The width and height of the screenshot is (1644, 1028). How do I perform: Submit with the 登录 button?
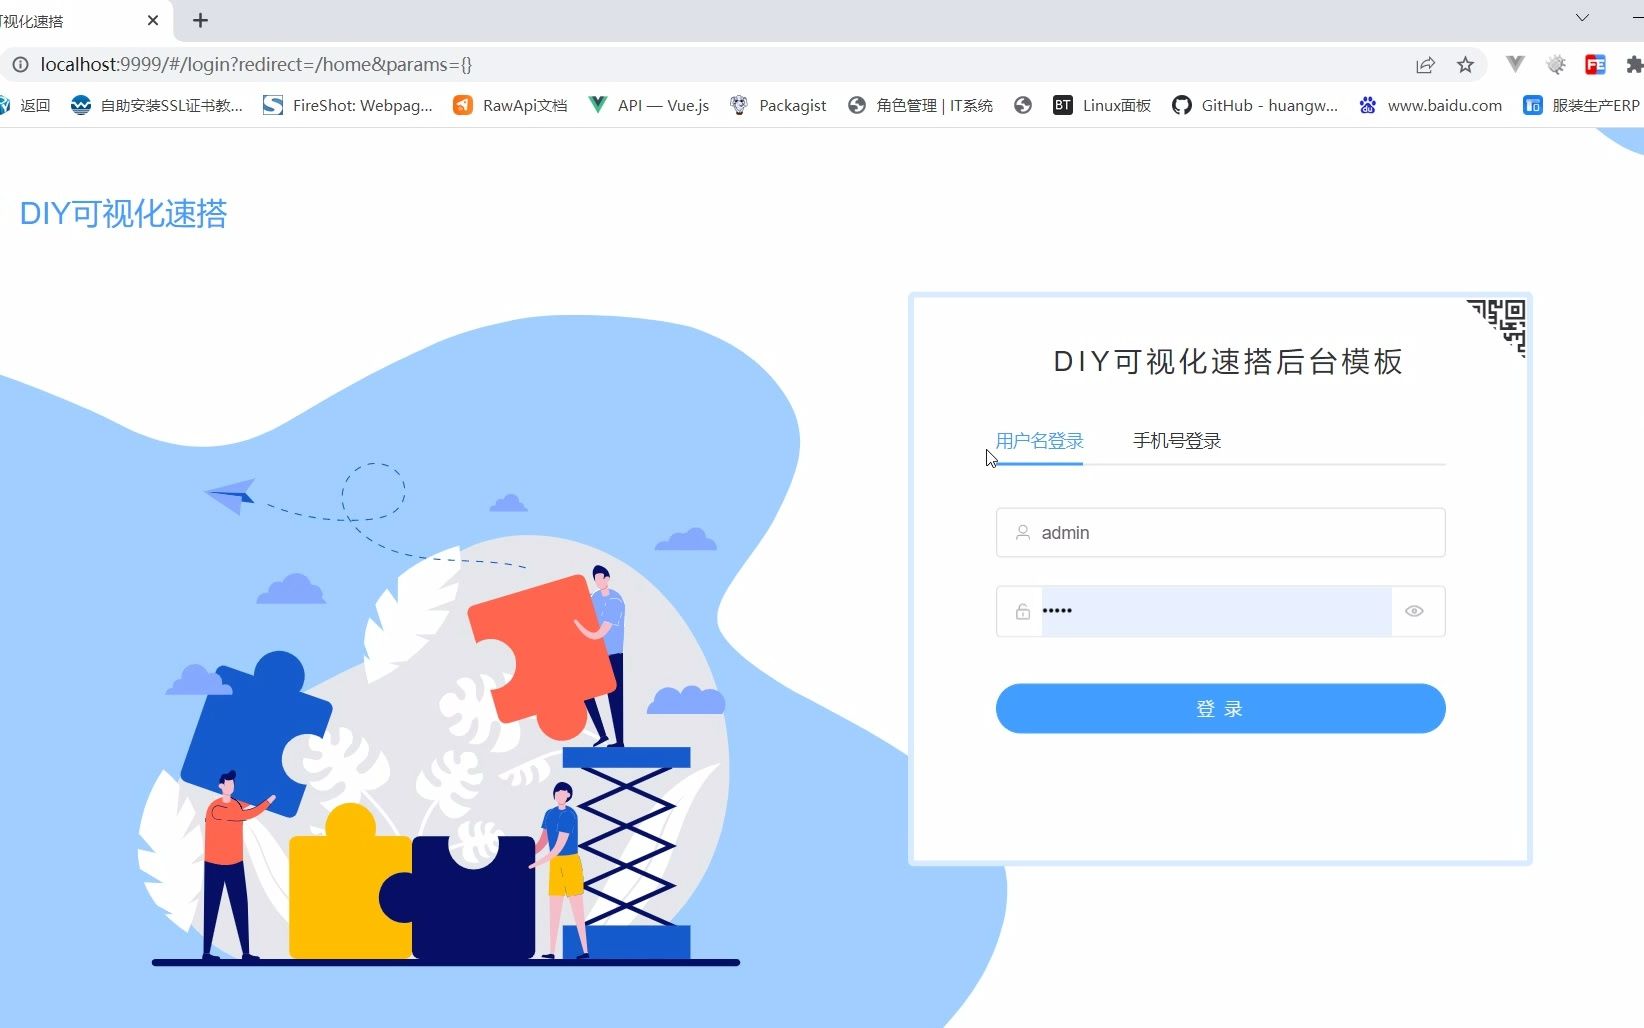[1220, 709]
